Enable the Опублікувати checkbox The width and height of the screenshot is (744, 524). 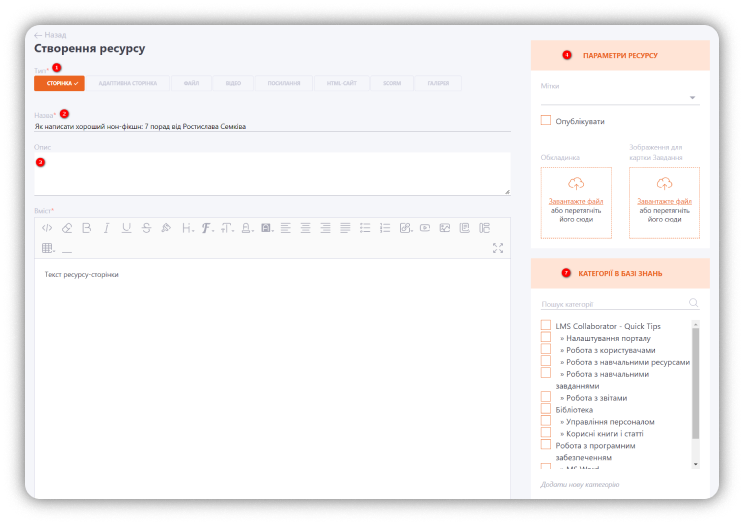point(546,120)
